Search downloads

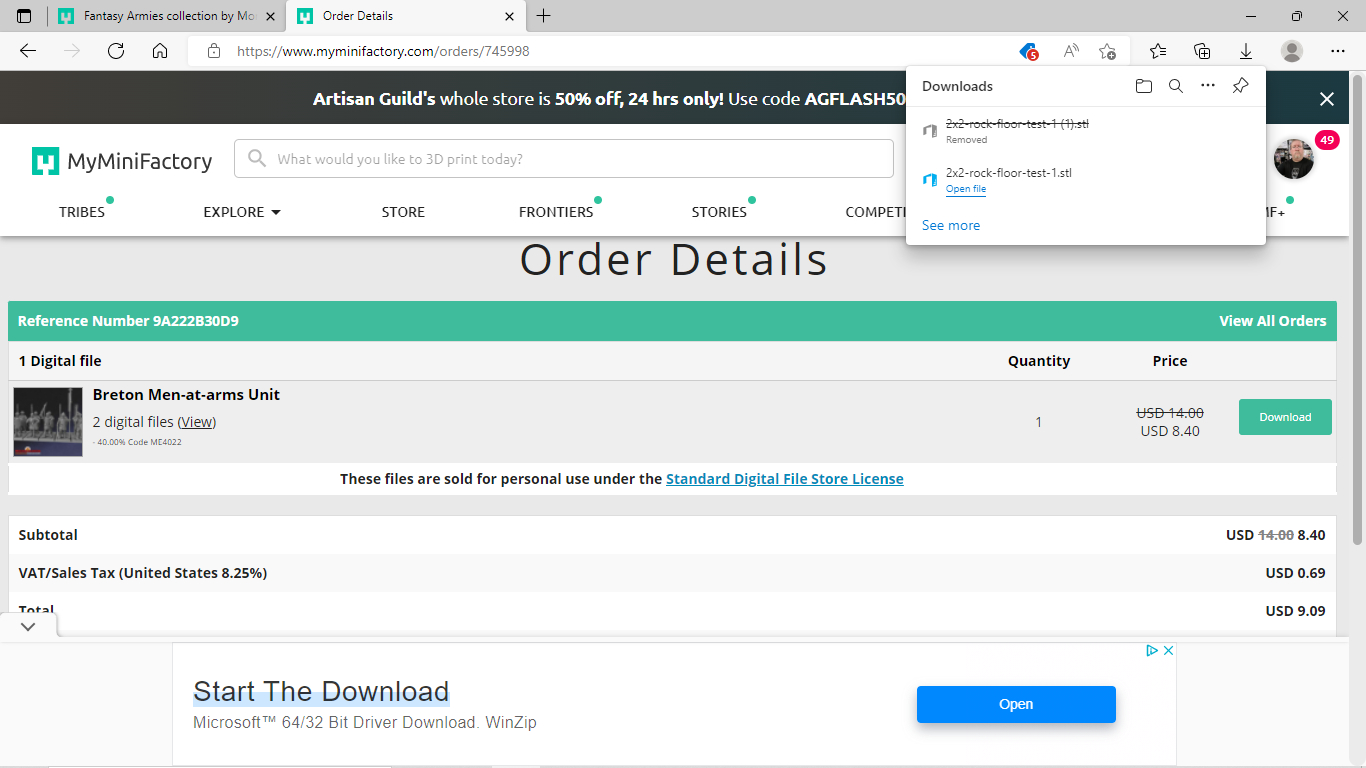point(1176,86)
